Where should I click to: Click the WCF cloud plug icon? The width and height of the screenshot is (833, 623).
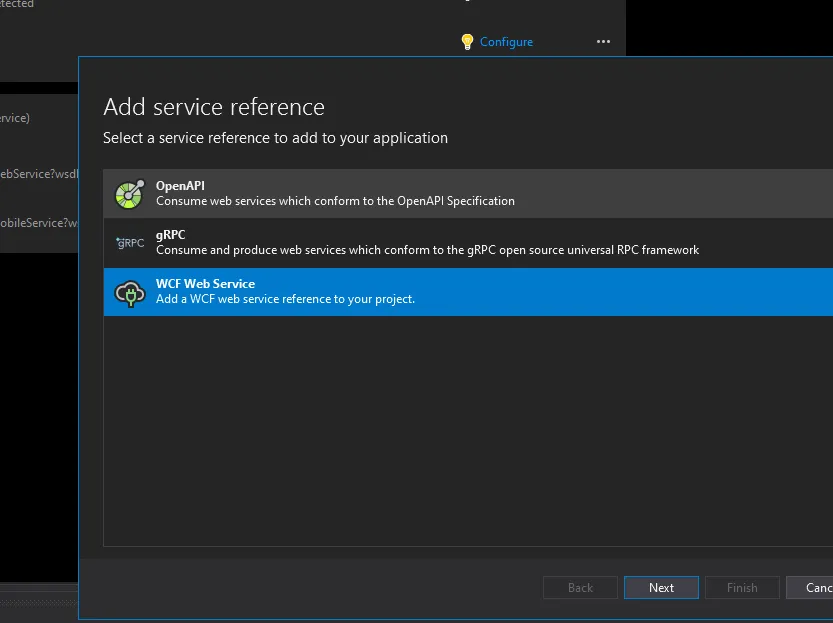130,293
